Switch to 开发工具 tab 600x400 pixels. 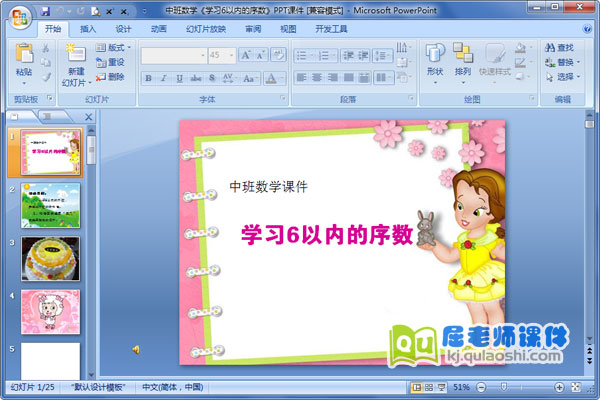pyautogui.click(x=331, y=29)
